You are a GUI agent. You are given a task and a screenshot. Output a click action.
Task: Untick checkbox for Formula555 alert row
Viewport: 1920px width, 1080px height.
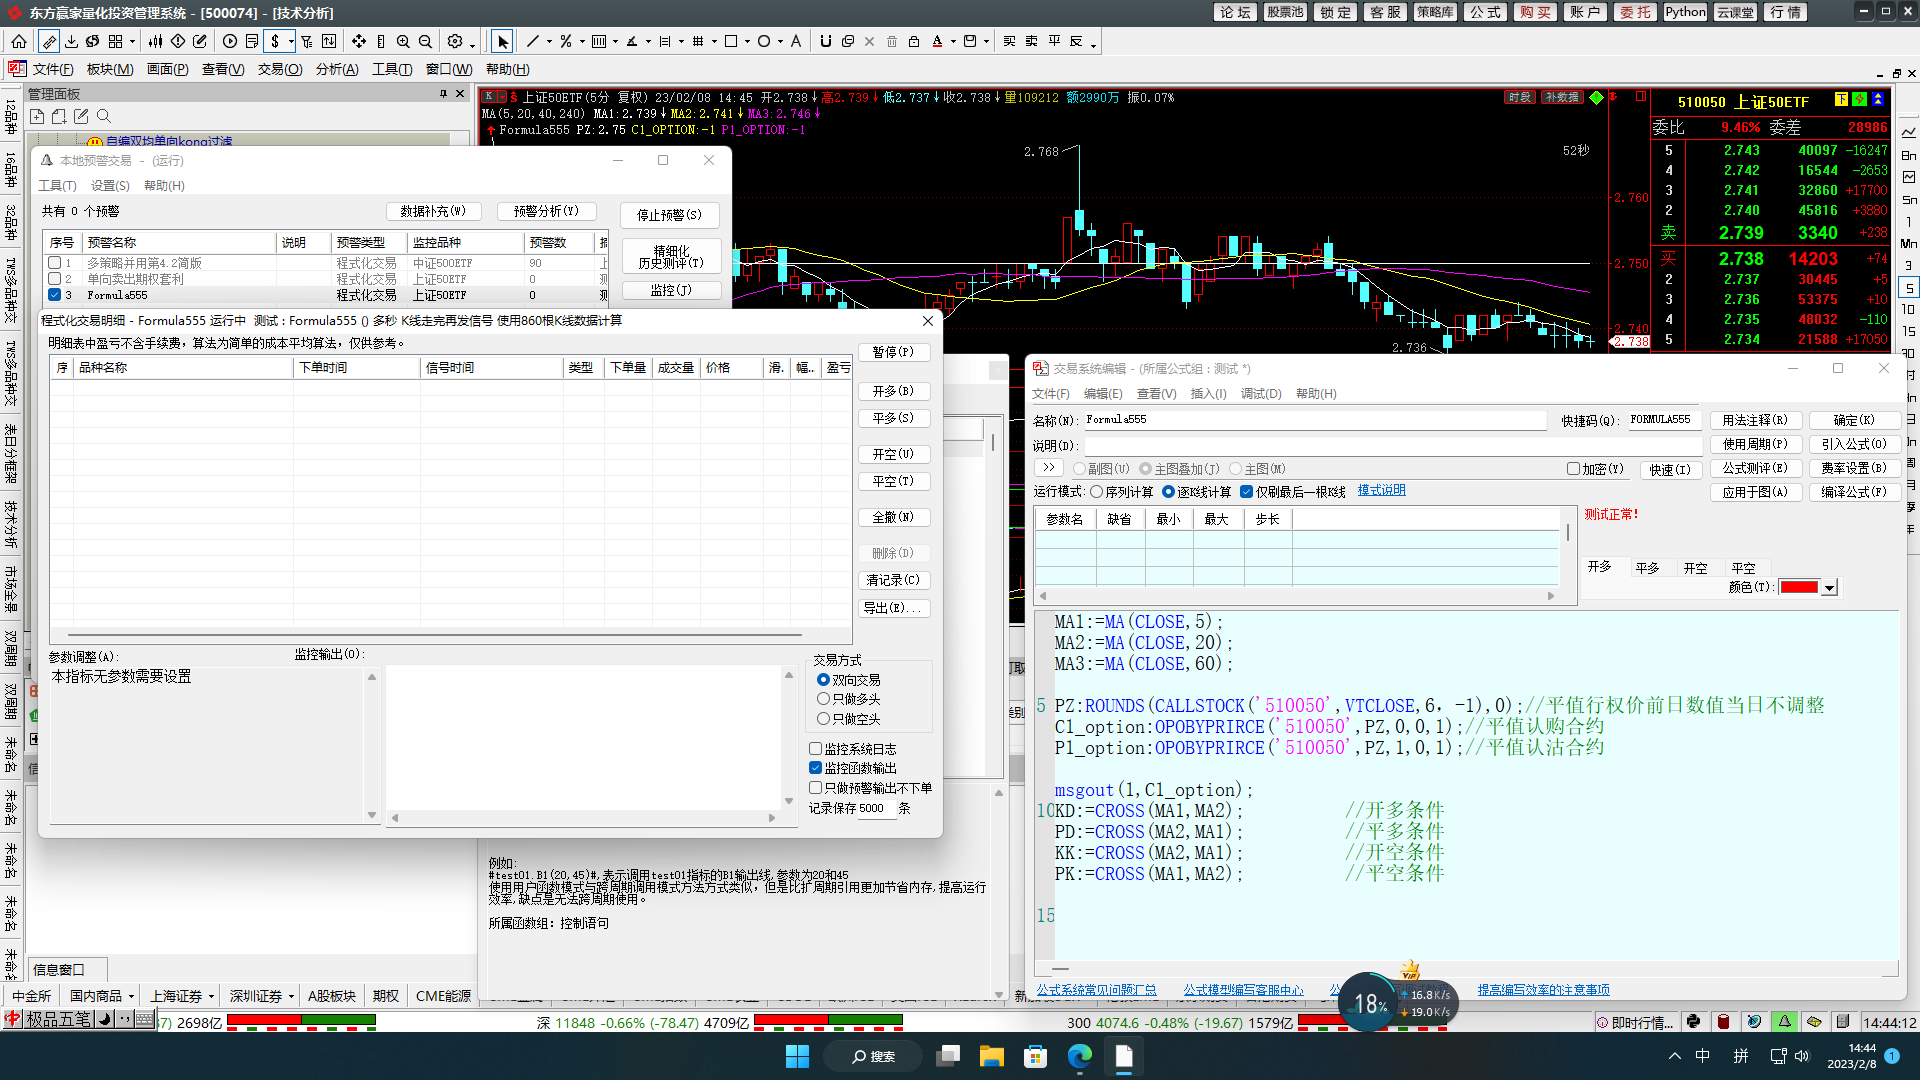click(x=55, y=295)
